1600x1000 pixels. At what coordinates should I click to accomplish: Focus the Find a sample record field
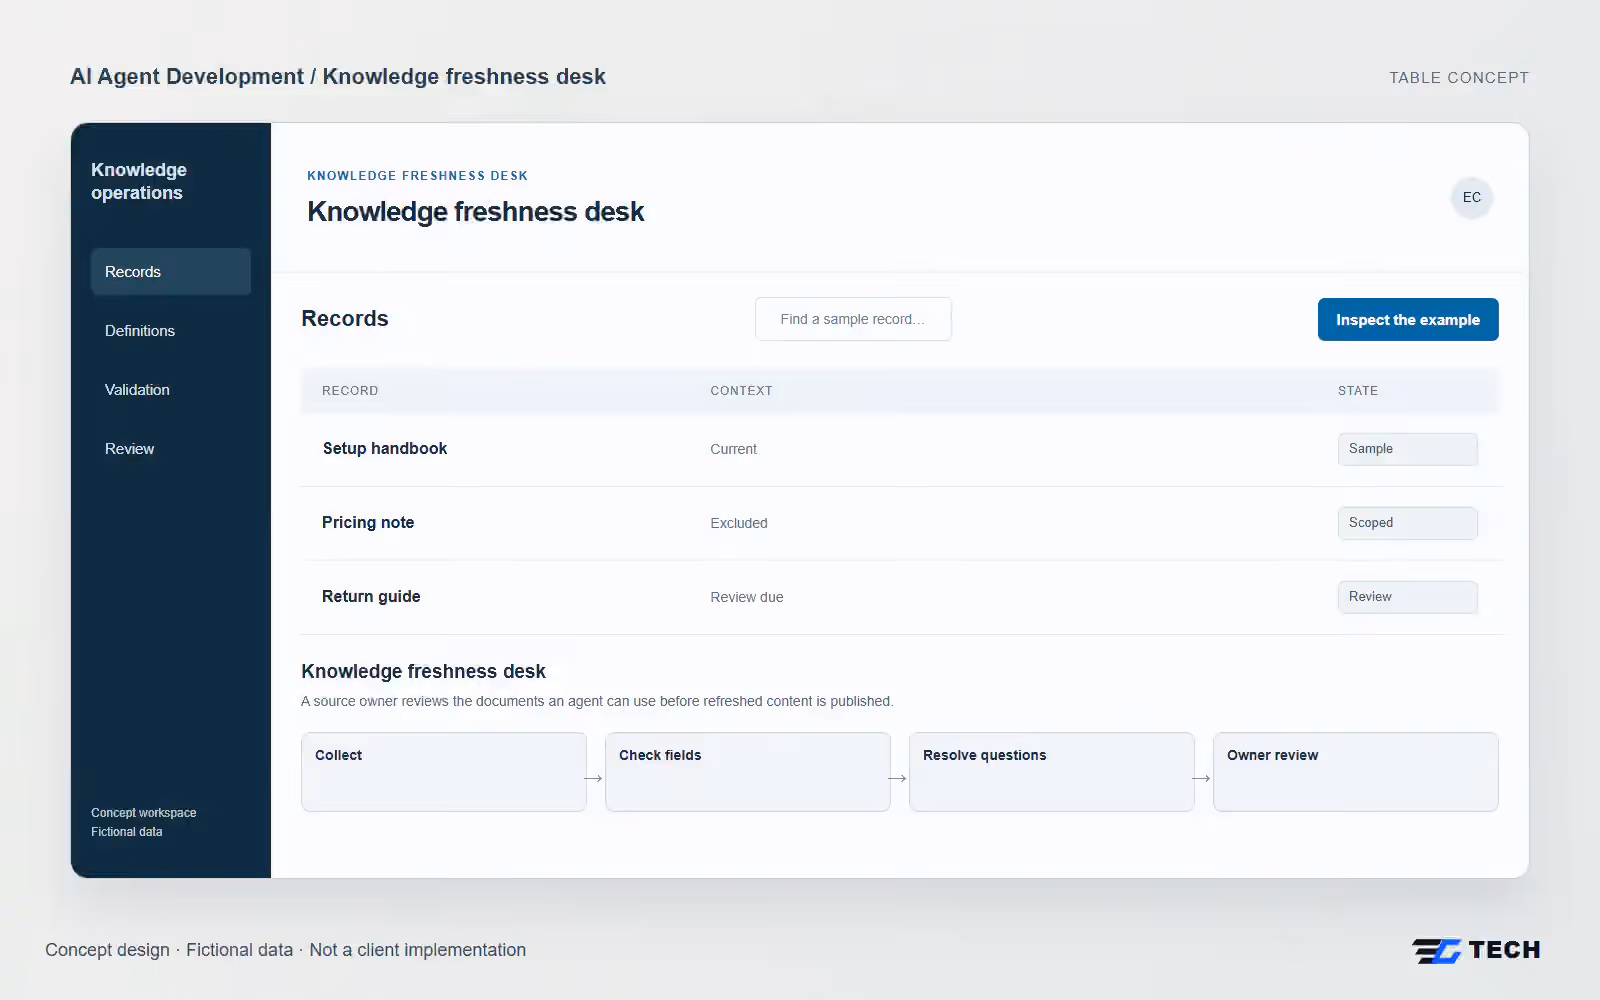[x=853, y=319]
